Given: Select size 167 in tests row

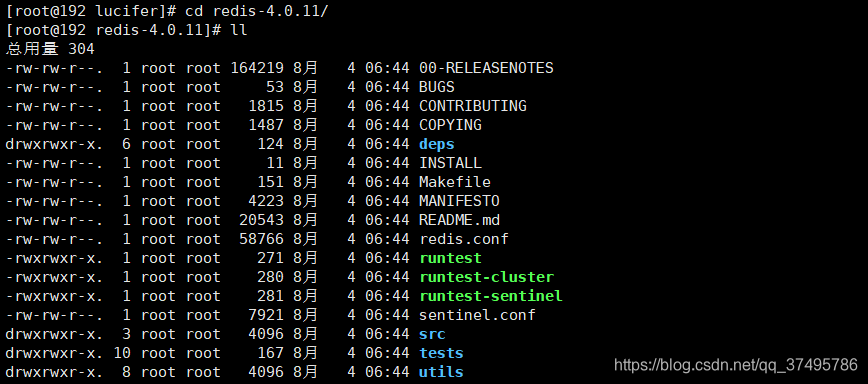Looking at the screenshot, I should tap(270, 352).
